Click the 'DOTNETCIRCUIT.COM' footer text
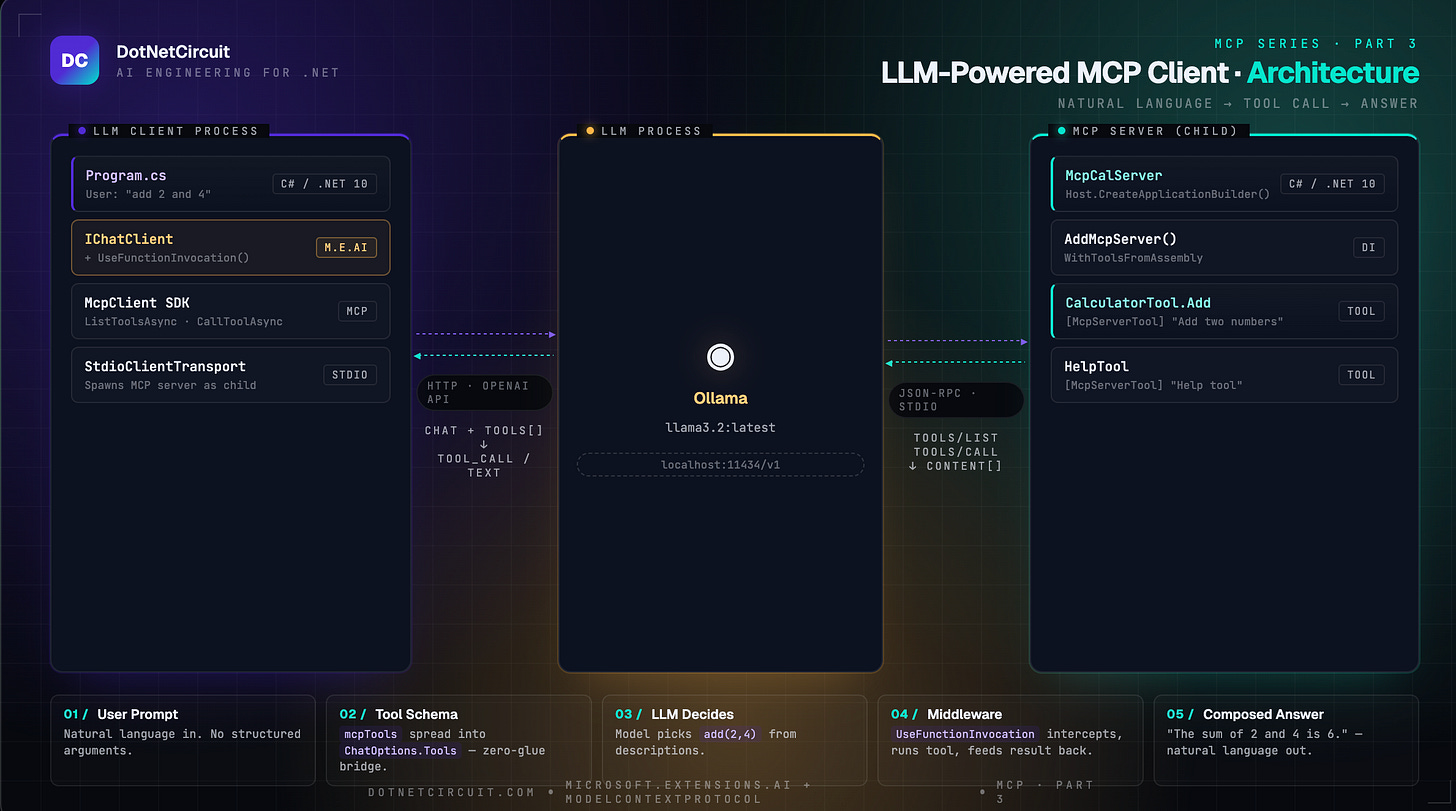Image resolution: width=1456 pixels, height=811 pixels. (452, 791)
